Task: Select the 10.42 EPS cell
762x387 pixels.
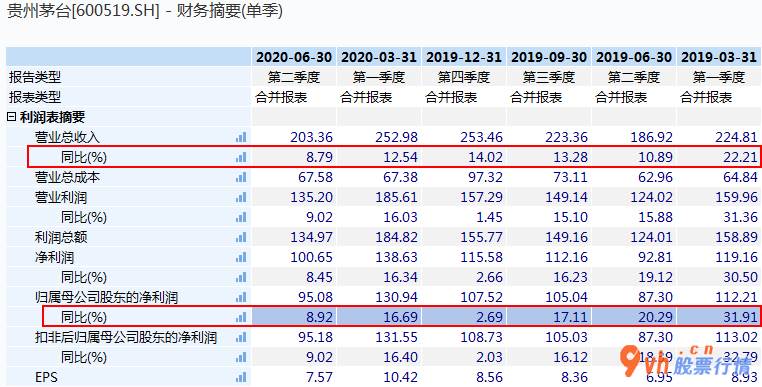Action: pyautogui.click(x=379, y=377)
